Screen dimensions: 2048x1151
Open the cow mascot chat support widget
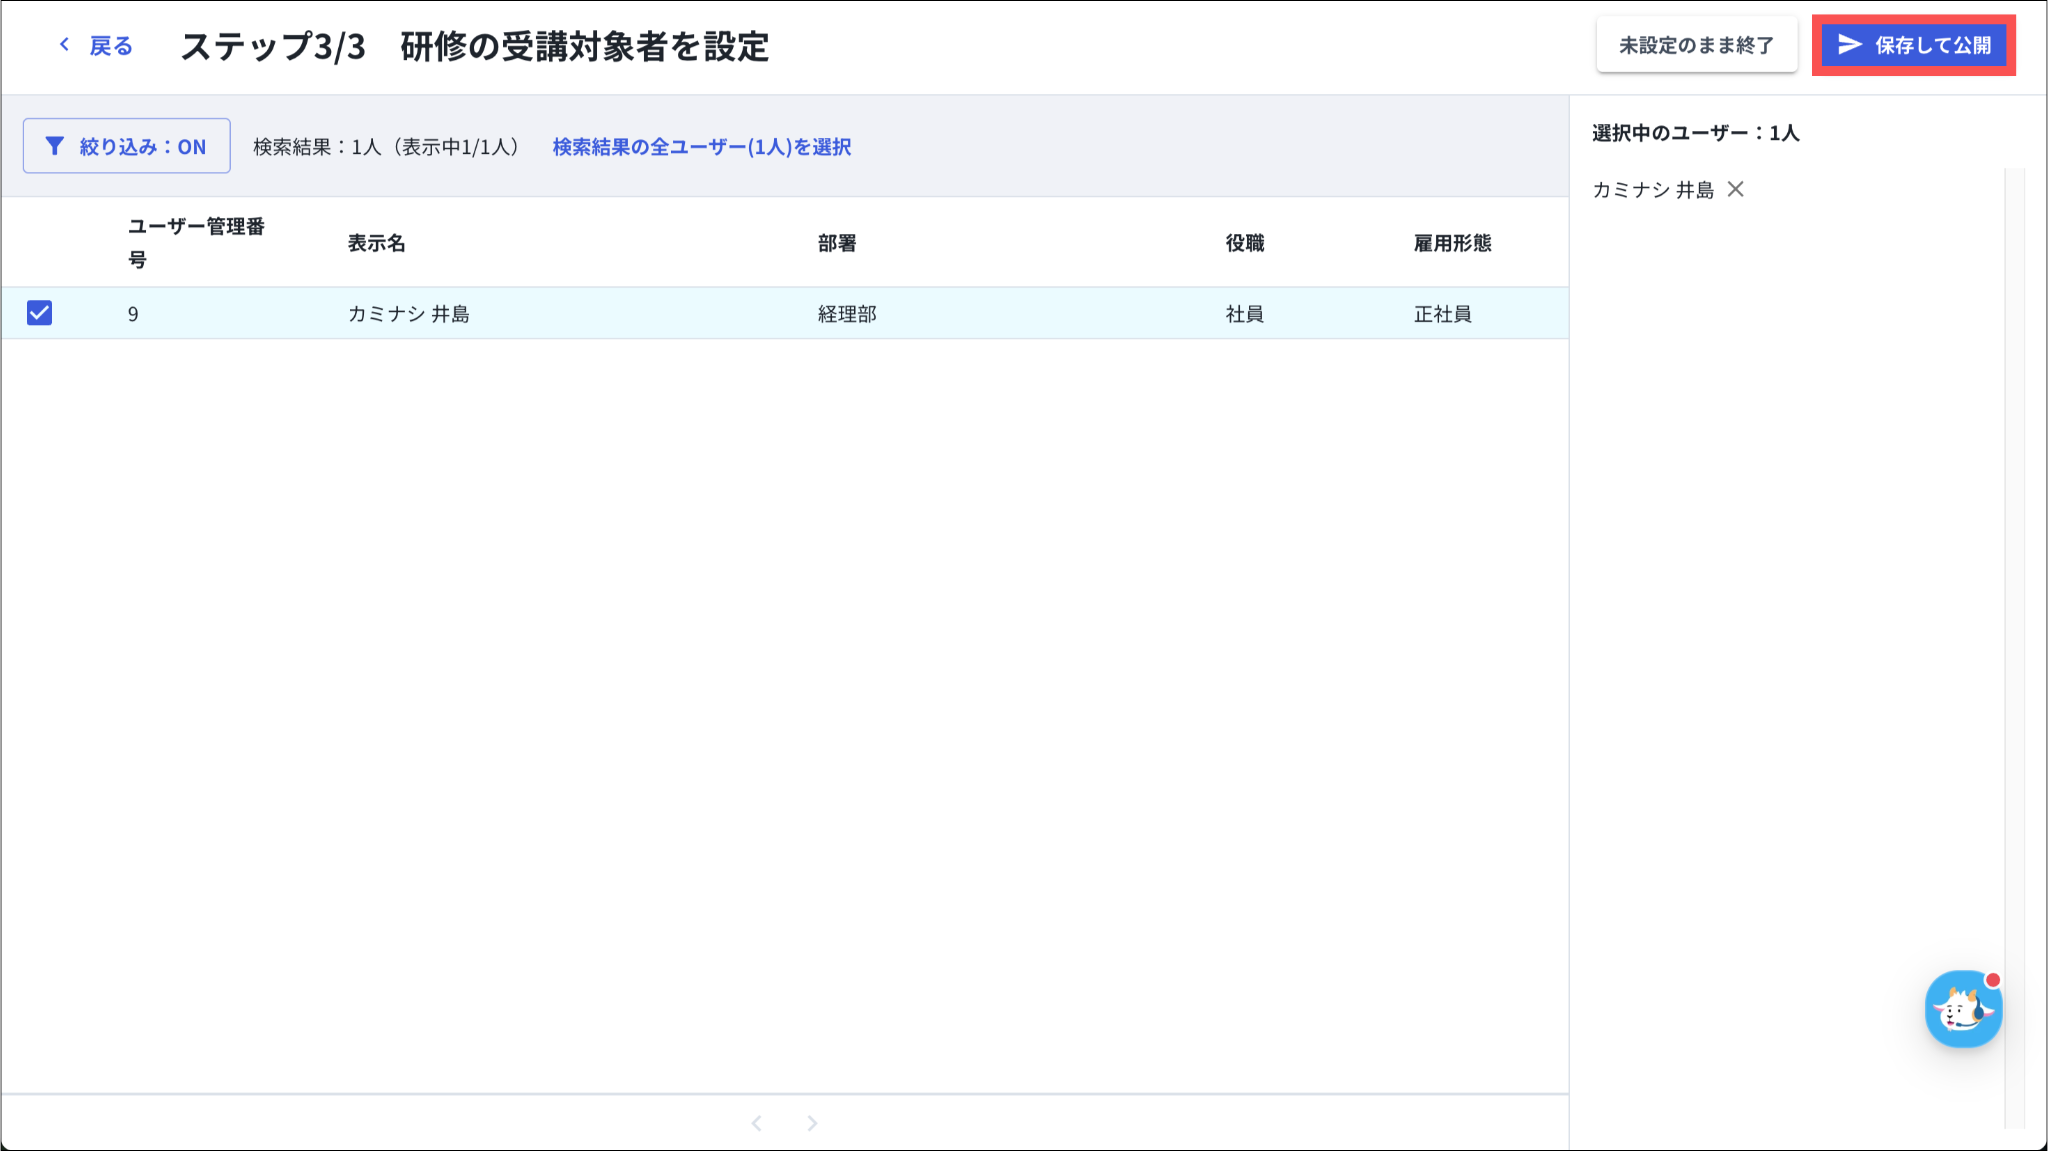1962,1009
